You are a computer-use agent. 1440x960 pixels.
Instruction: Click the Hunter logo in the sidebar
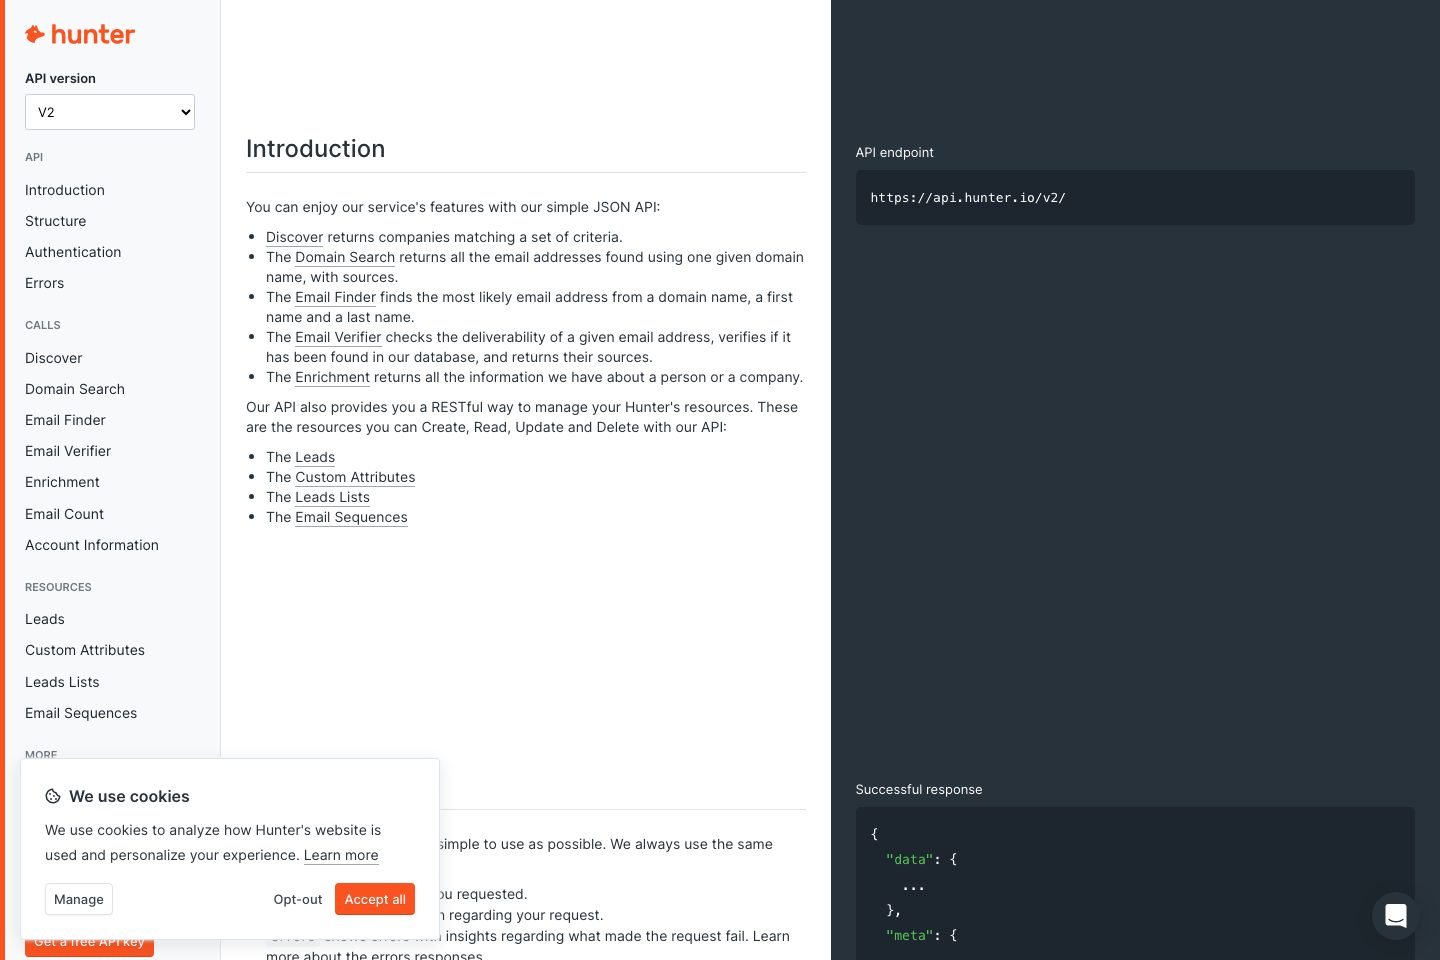[x=80, y=34]
